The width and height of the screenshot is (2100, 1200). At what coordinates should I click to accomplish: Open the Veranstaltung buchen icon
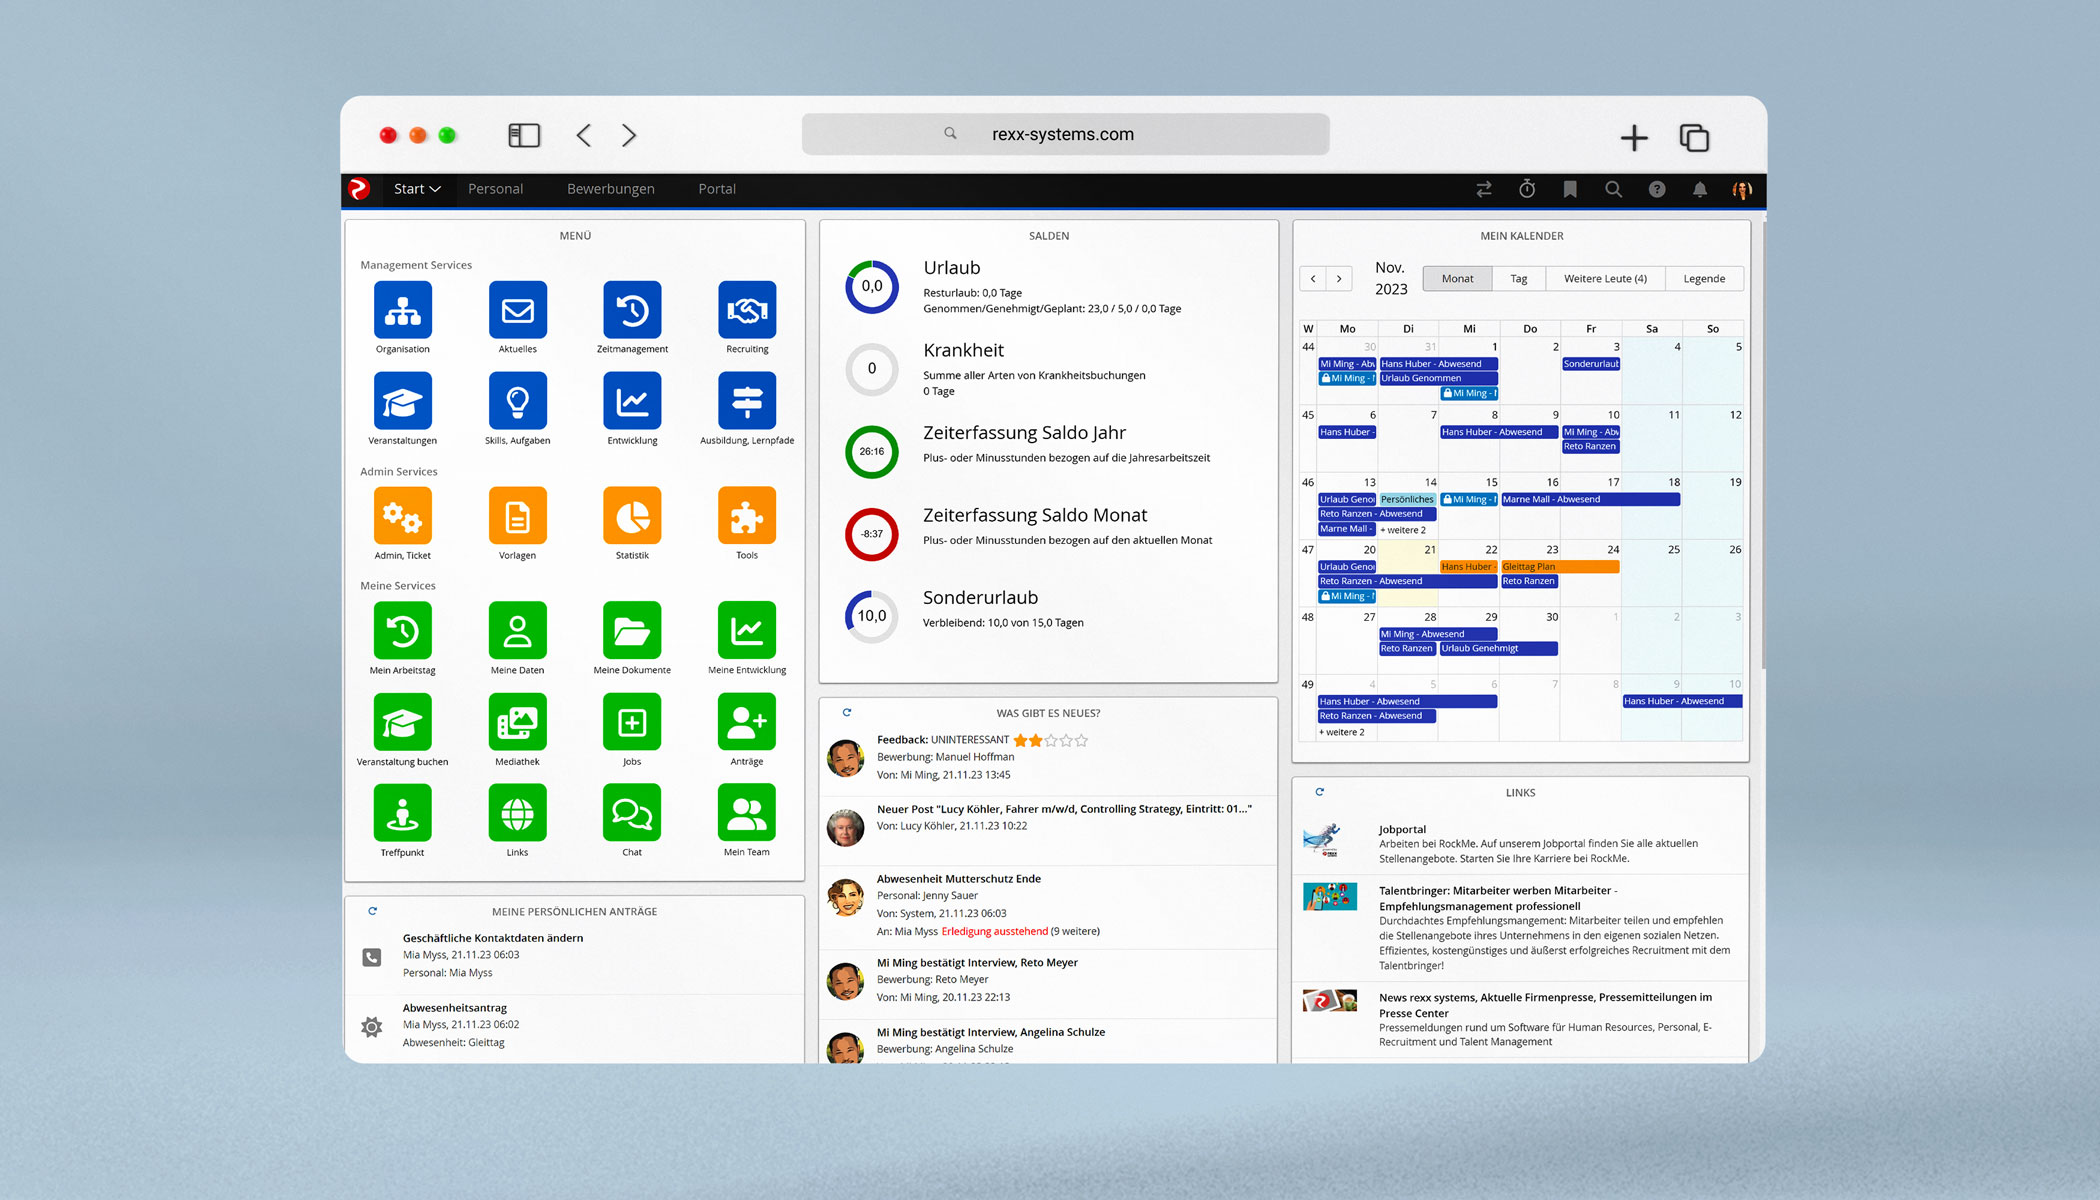pyautogui.click(x=402, y=723)
